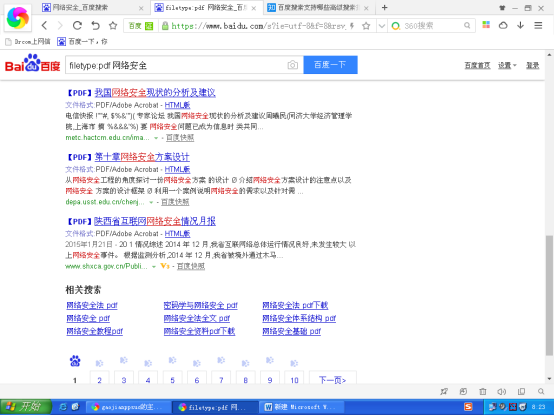Viewport: 554px width, 416px height.
Task: Go to results page 2
Action: 99,377
